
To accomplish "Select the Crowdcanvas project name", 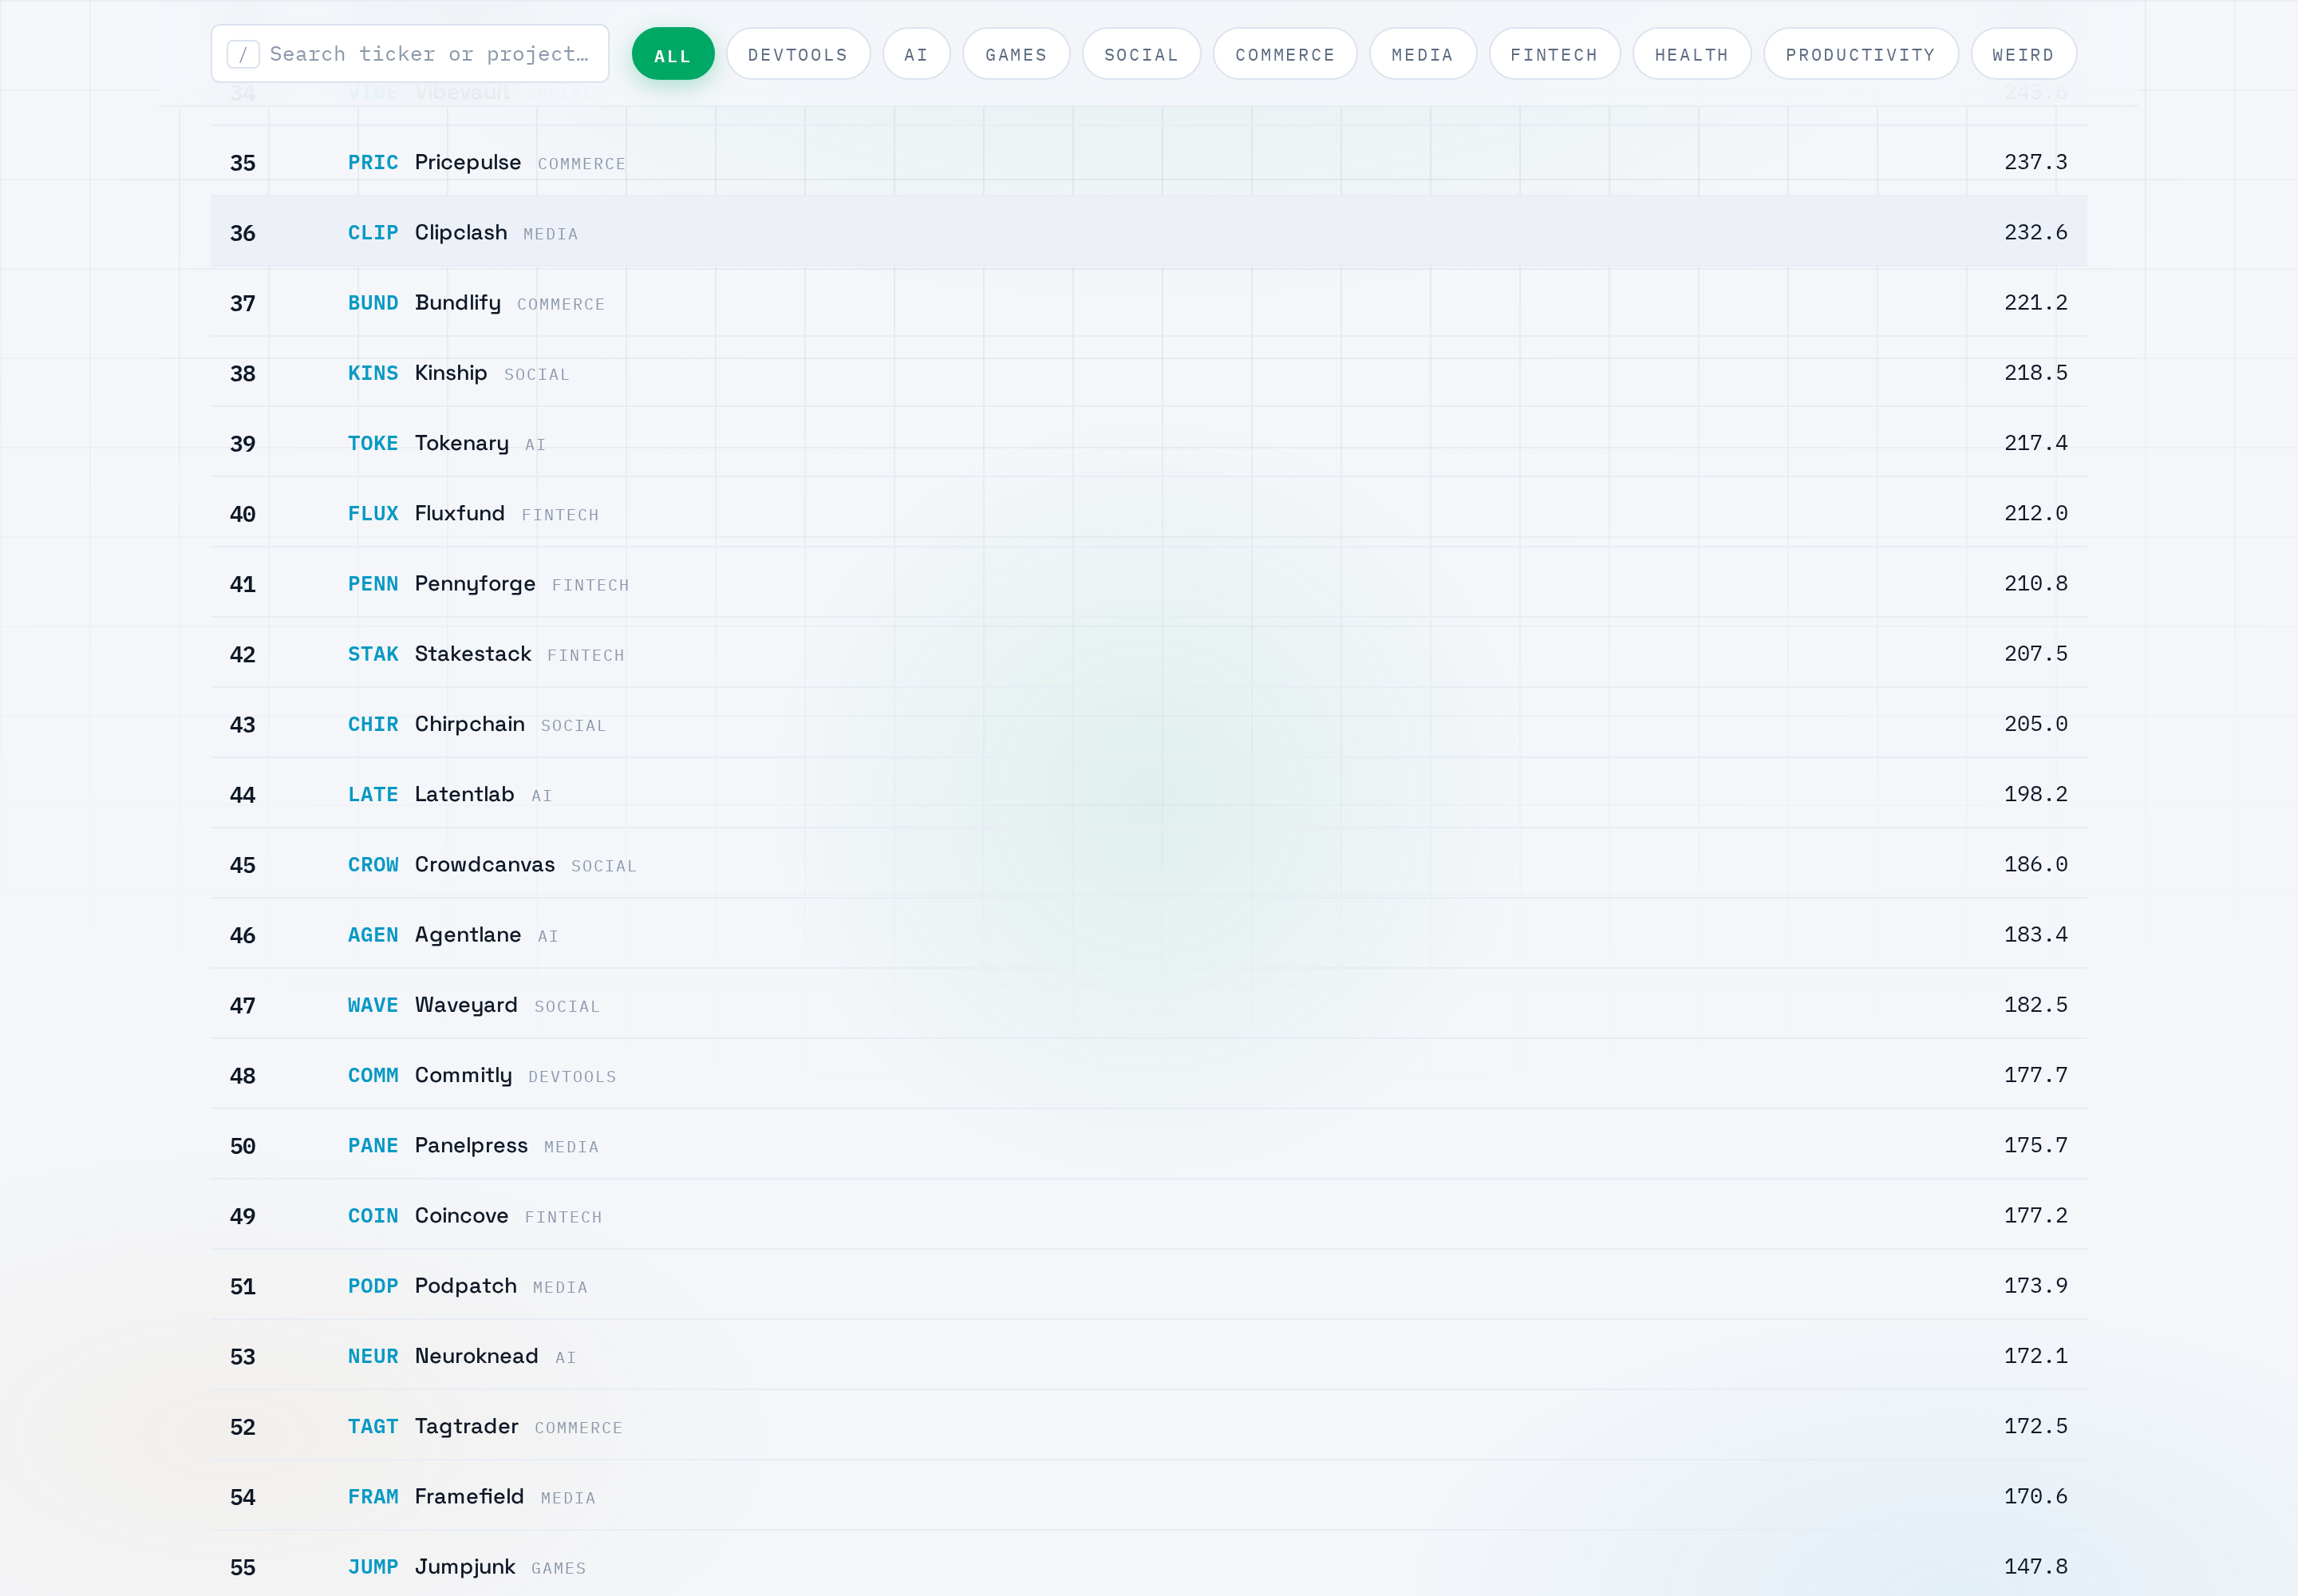I will click(485, 864).
